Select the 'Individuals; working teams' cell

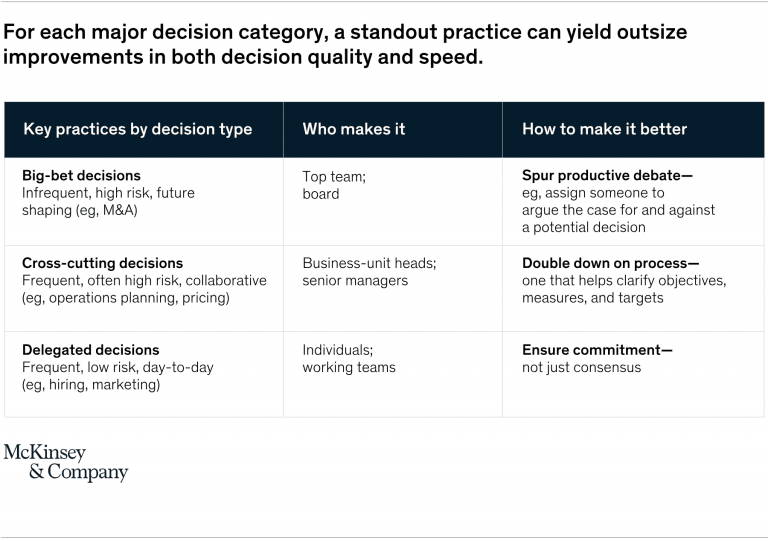click(349, 358)
